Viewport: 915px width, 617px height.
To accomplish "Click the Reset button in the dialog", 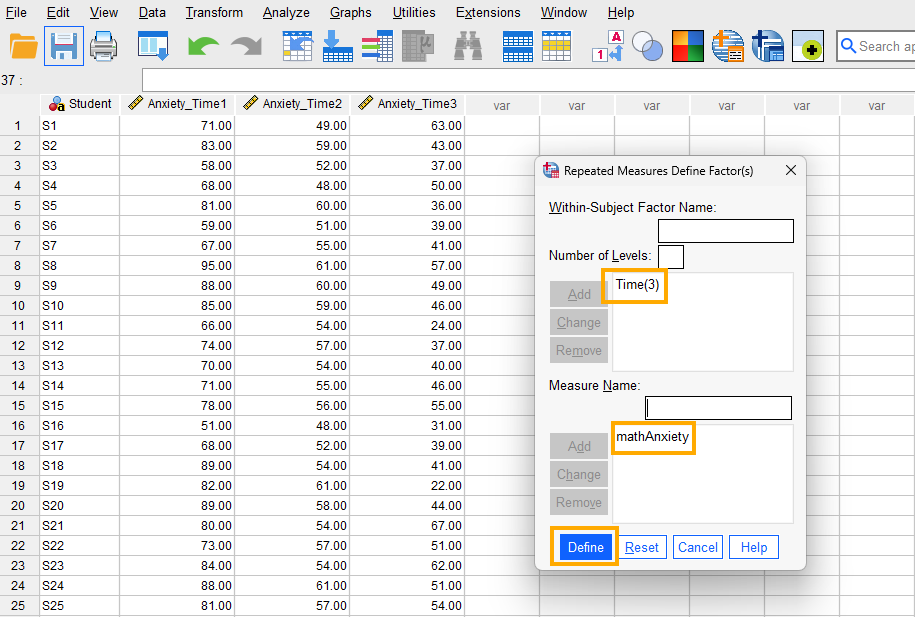I will (x=641, y=546).
